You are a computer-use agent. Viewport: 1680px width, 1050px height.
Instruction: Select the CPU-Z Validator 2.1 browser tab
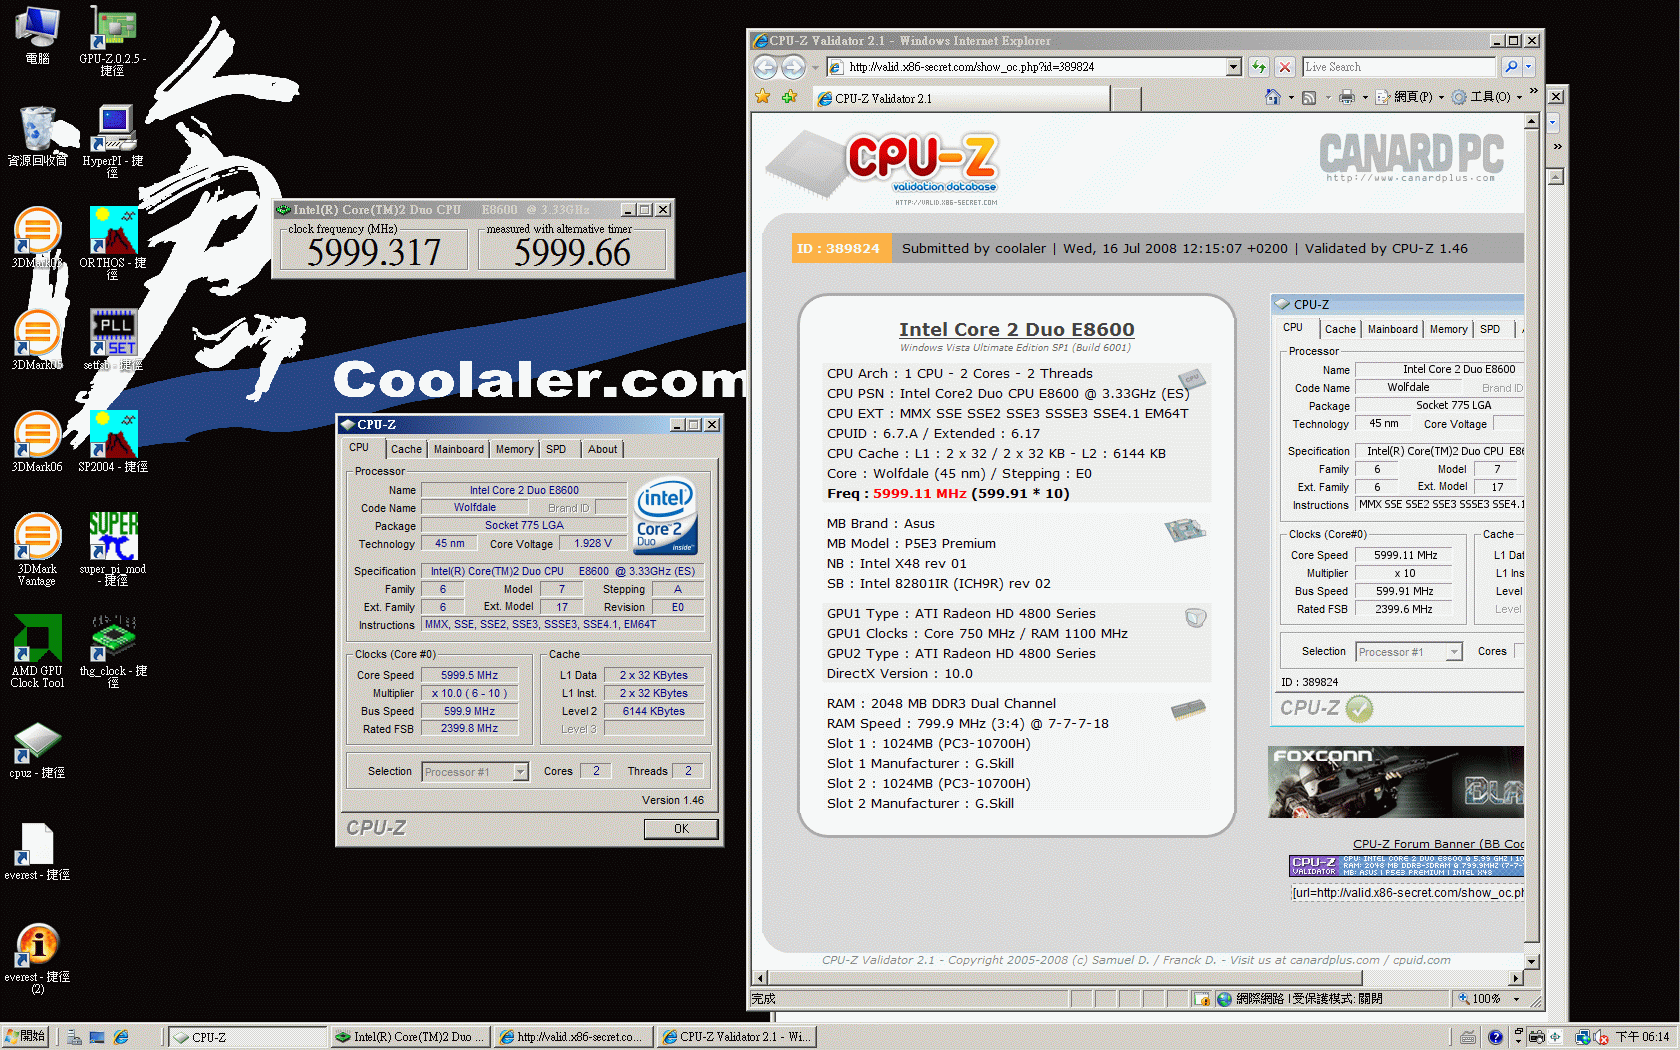coord(960,98)
